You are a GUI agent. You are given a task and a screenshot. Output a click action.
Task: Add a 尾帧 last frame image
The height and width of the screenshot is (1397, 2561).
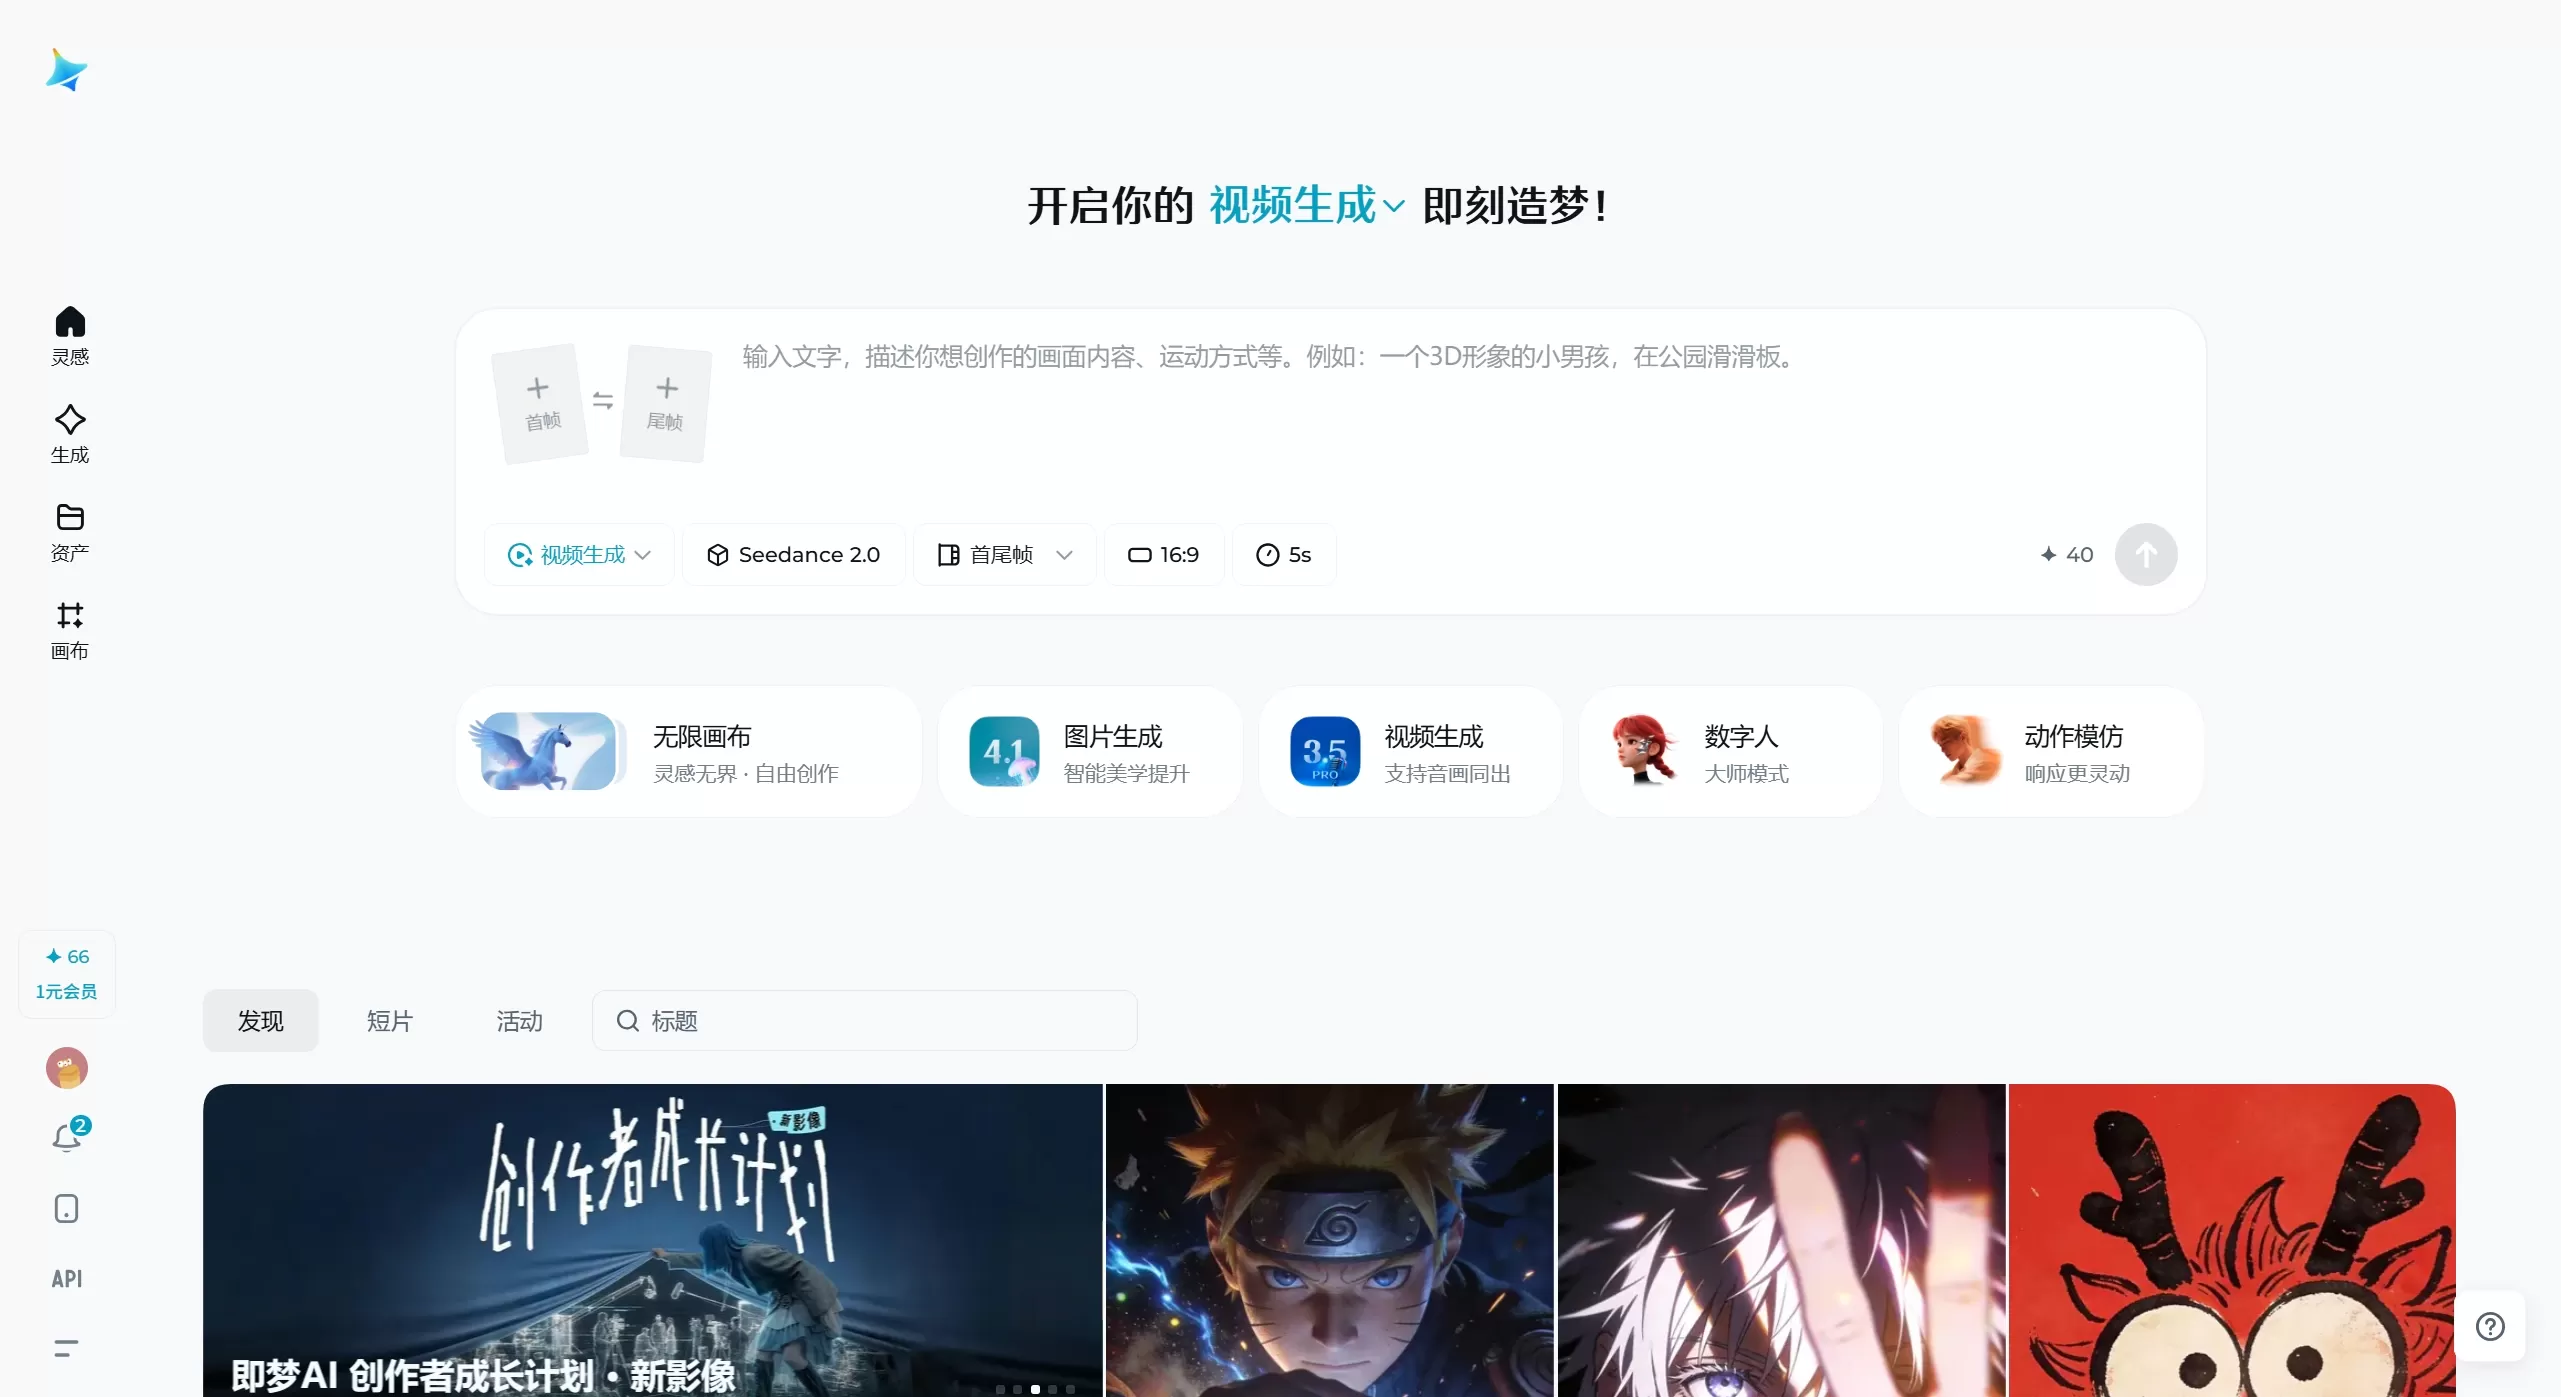(666, 403)
